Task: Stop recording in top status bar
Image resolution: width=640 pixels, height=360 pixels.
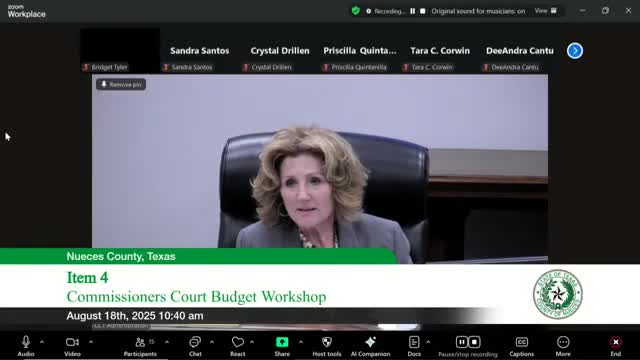Action: coord(423,11)
